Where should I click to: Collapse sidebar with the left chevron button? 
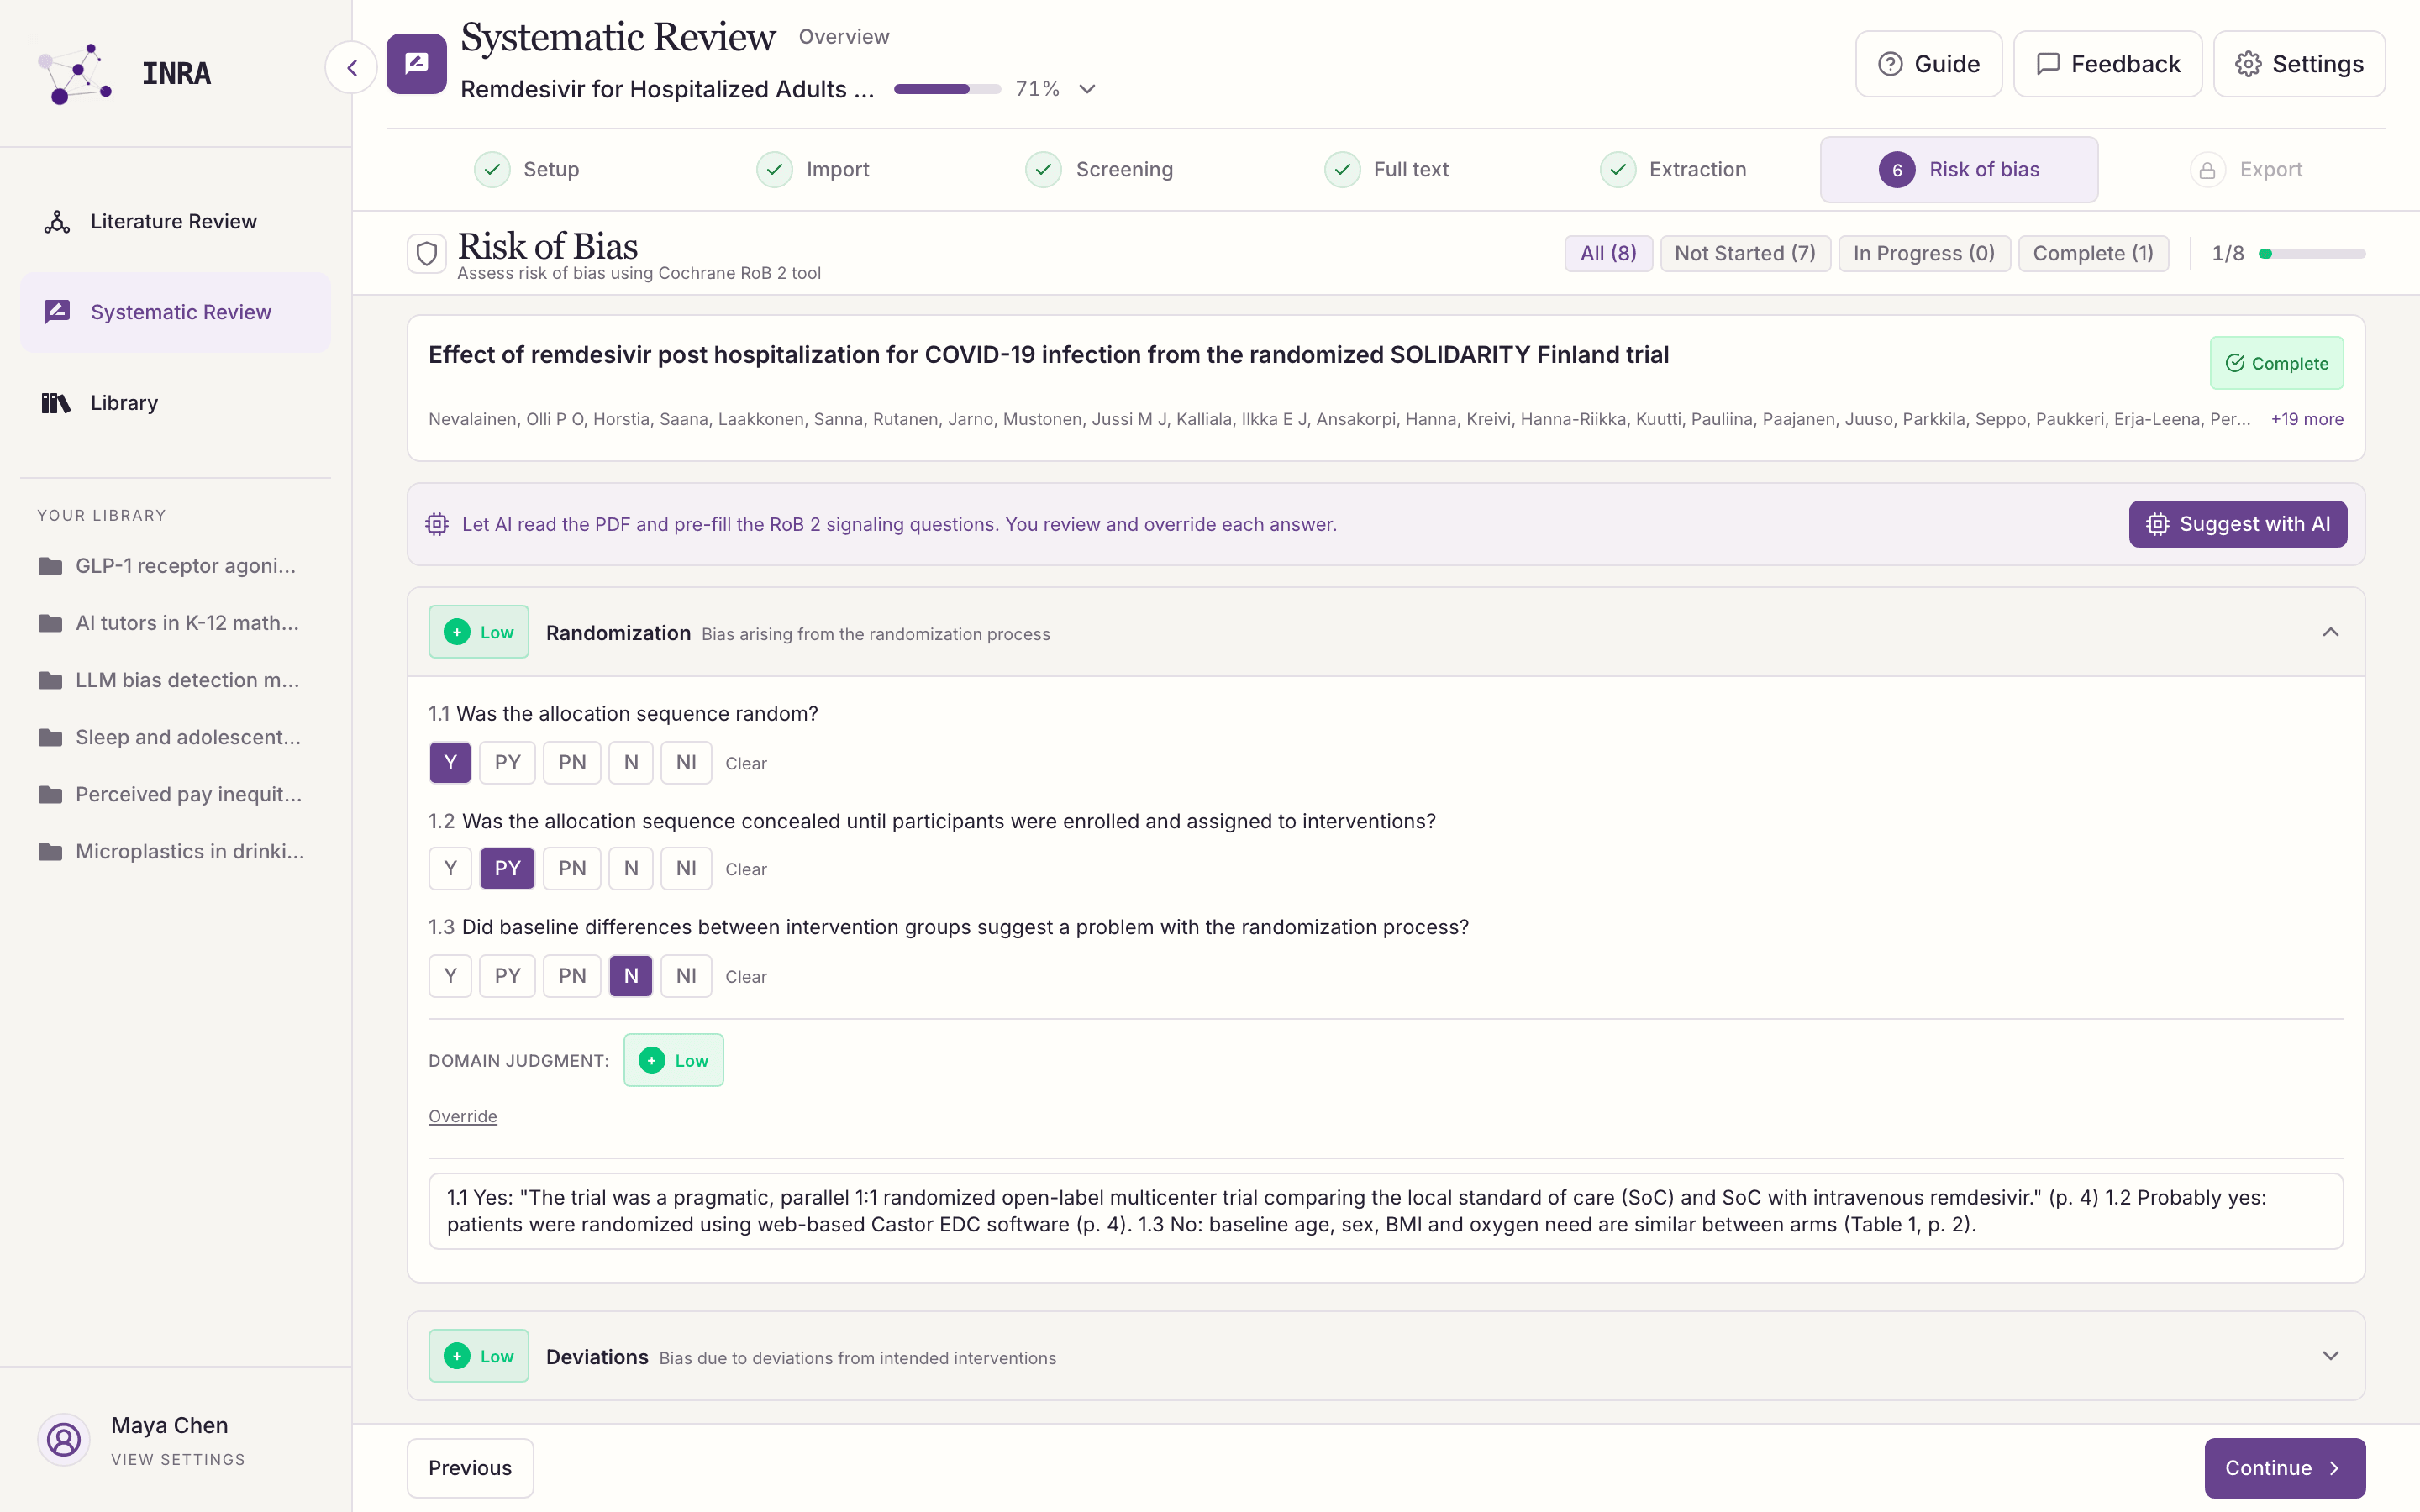coord(351,67)
